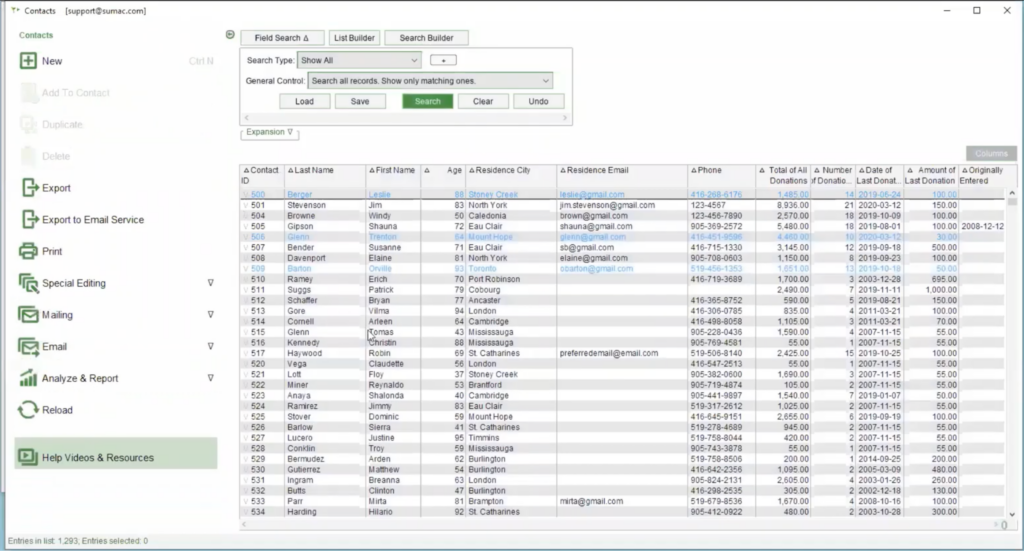1024x551 pixels.
Task: Click the Sumac app icon in title bar
Action: (x=15, y=10)
